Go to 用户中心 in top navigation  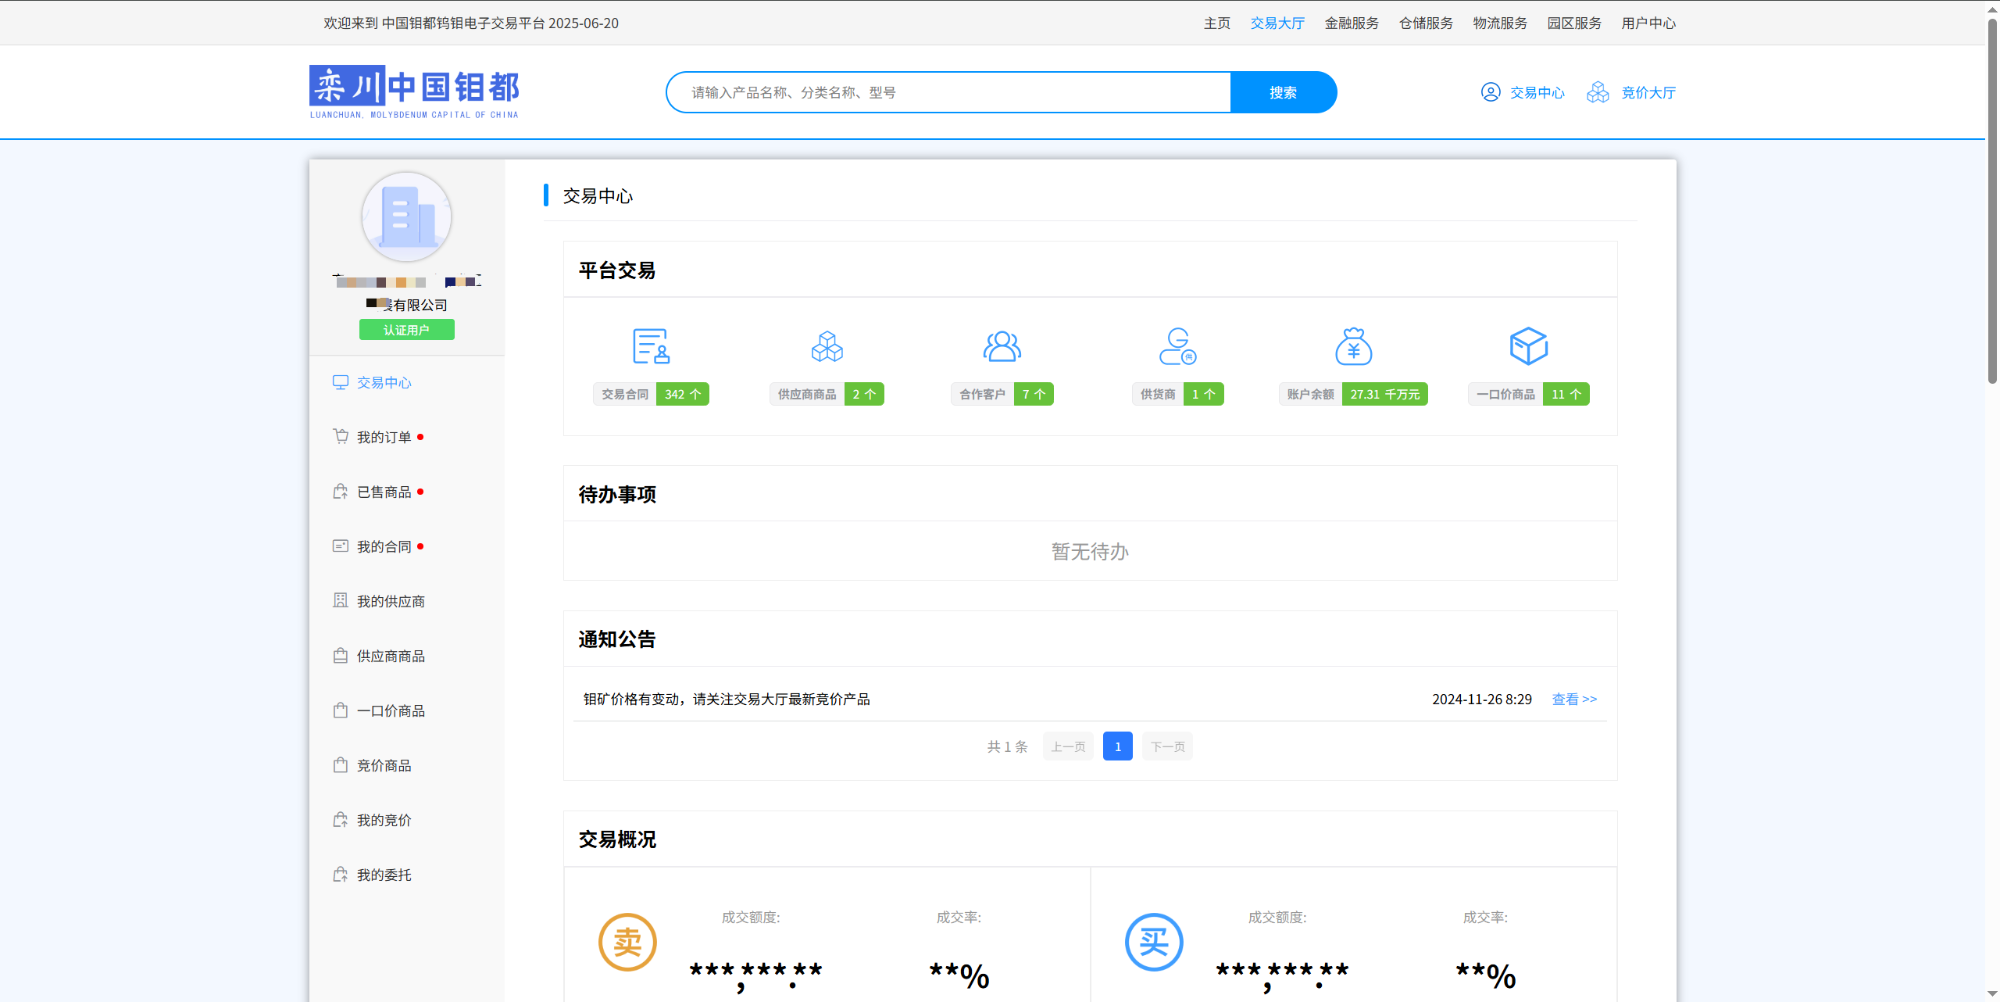click(x=1648, y=23)
